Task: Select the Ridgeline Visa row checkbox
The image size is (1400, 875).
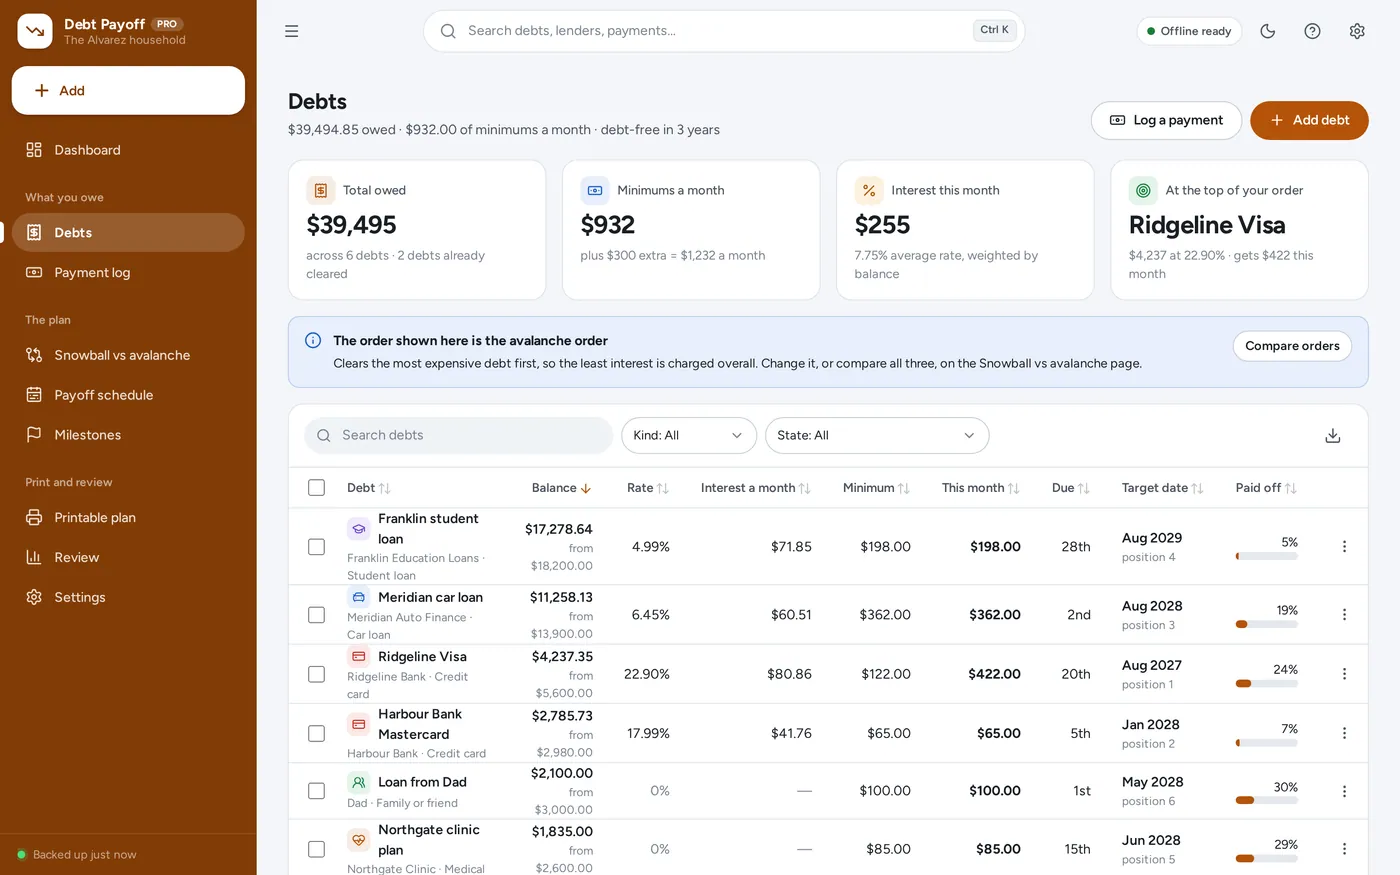Action: point(316,674)
